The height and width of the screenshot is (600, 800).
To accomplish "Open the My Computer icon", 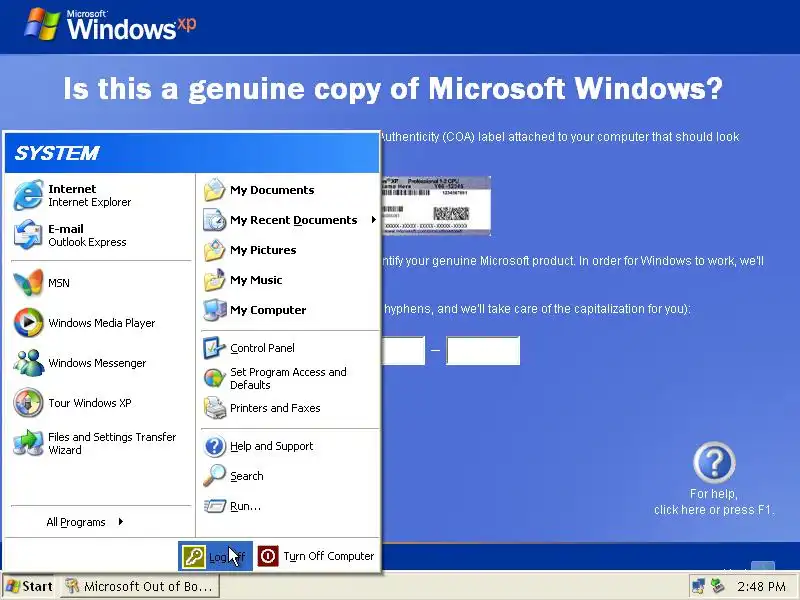I will [x=214, y=310].
